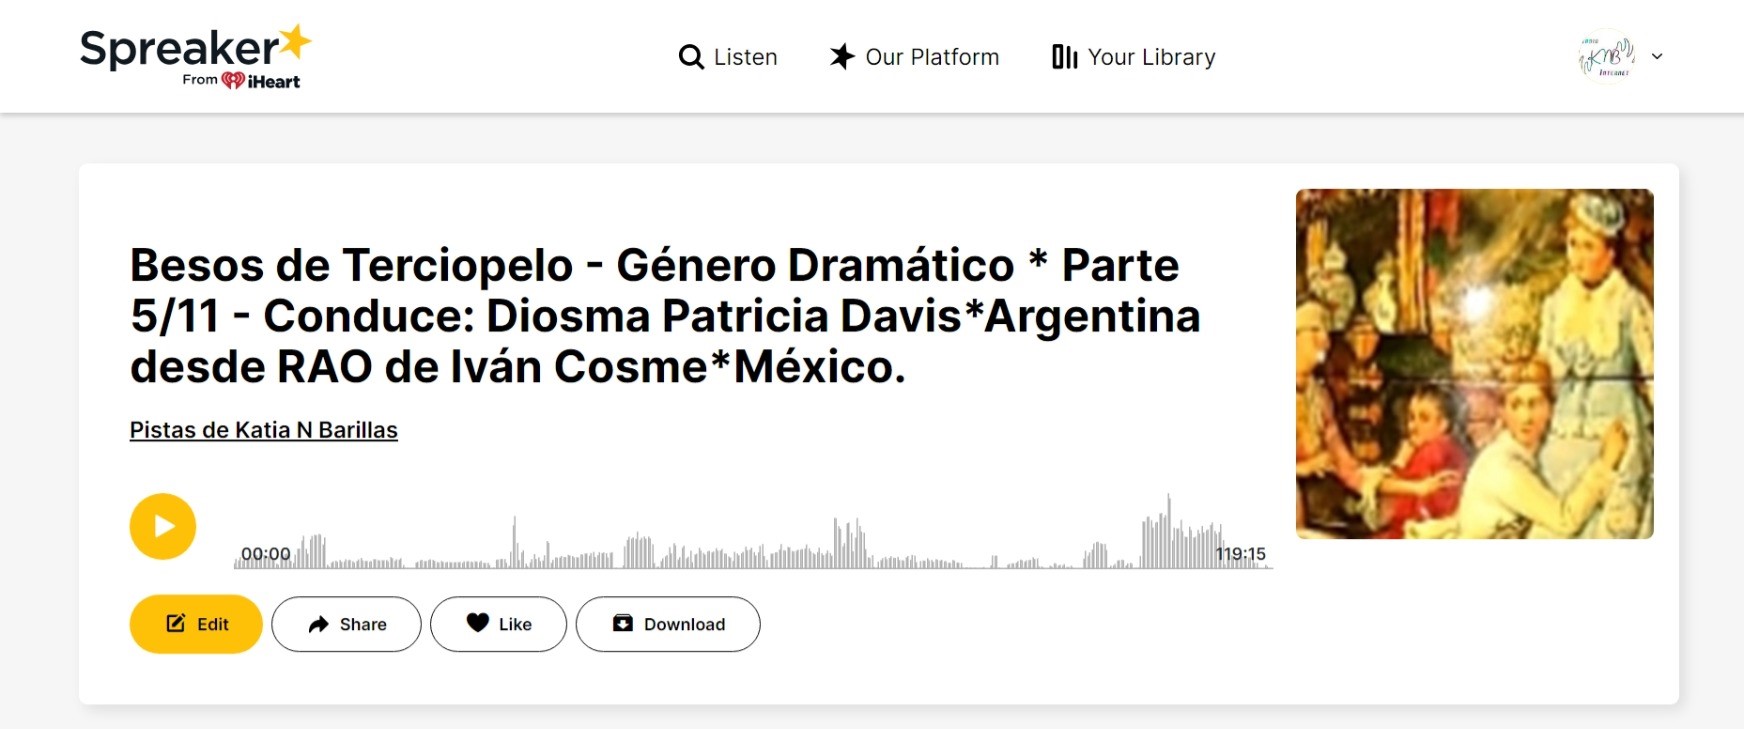Open the Our Platform menu
Screen dimensions: 1744x729
[932, 57]
